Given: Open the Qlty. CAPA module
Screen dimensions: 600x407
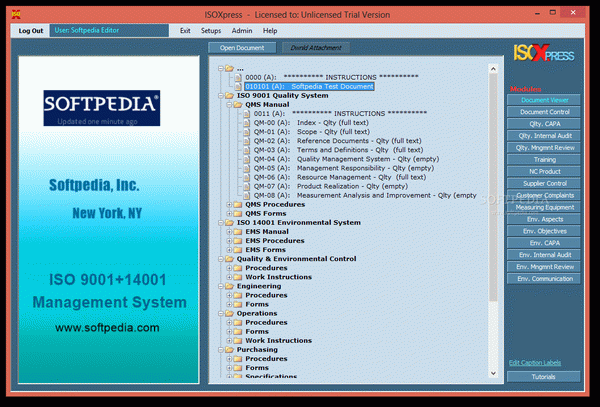Looking at the screenshot, I should [x=544, y=124].
